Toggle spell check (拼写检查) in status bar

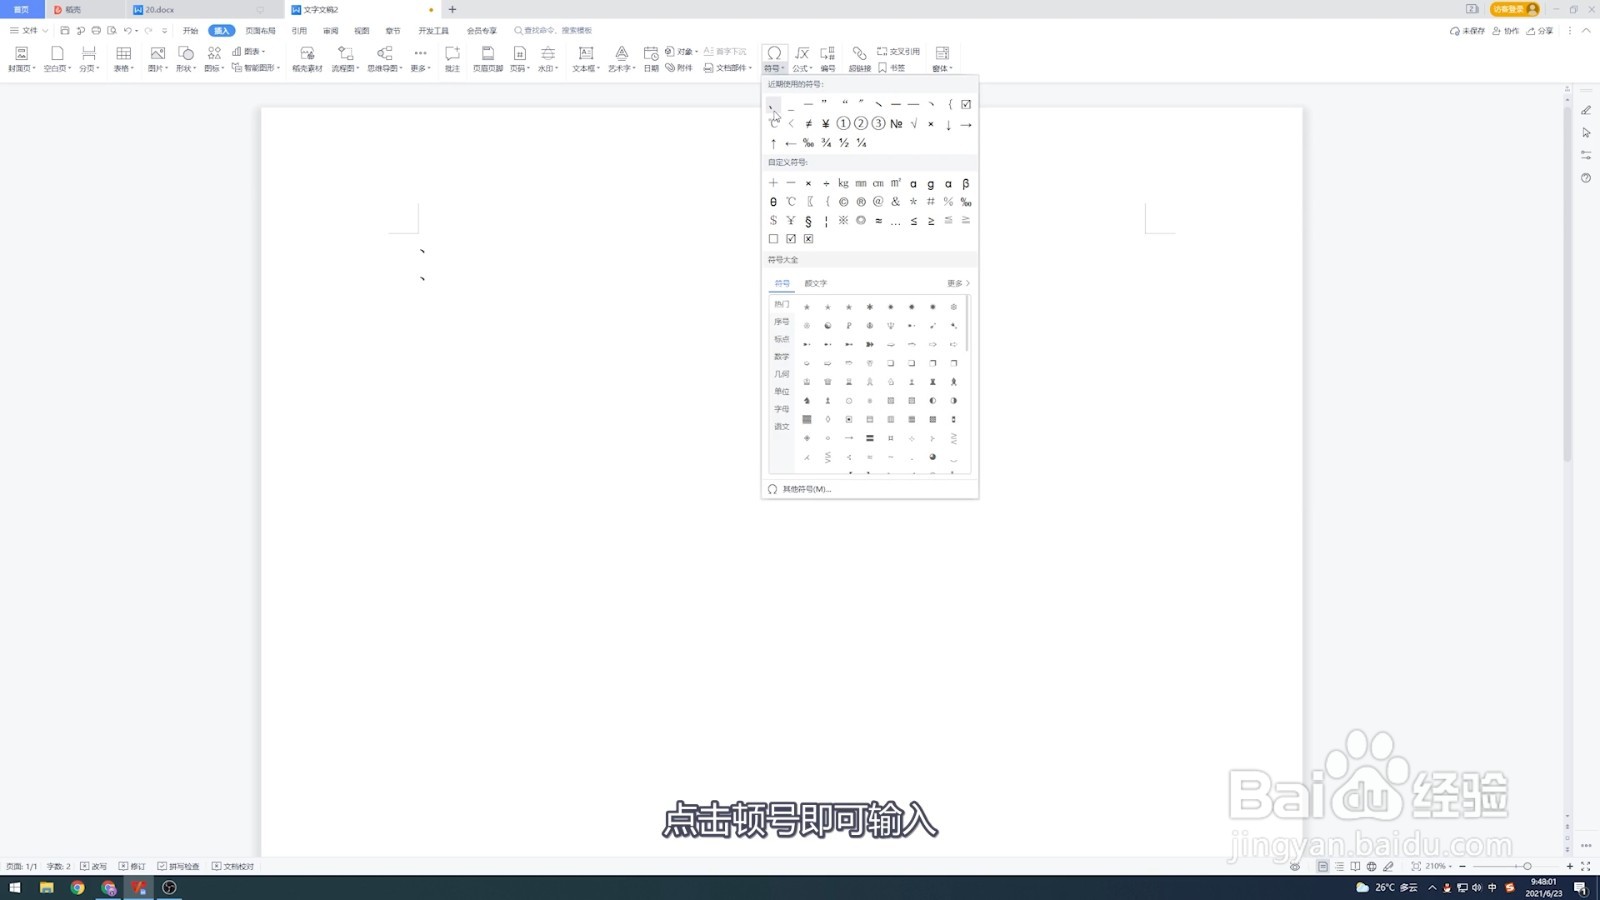[178, 866]
